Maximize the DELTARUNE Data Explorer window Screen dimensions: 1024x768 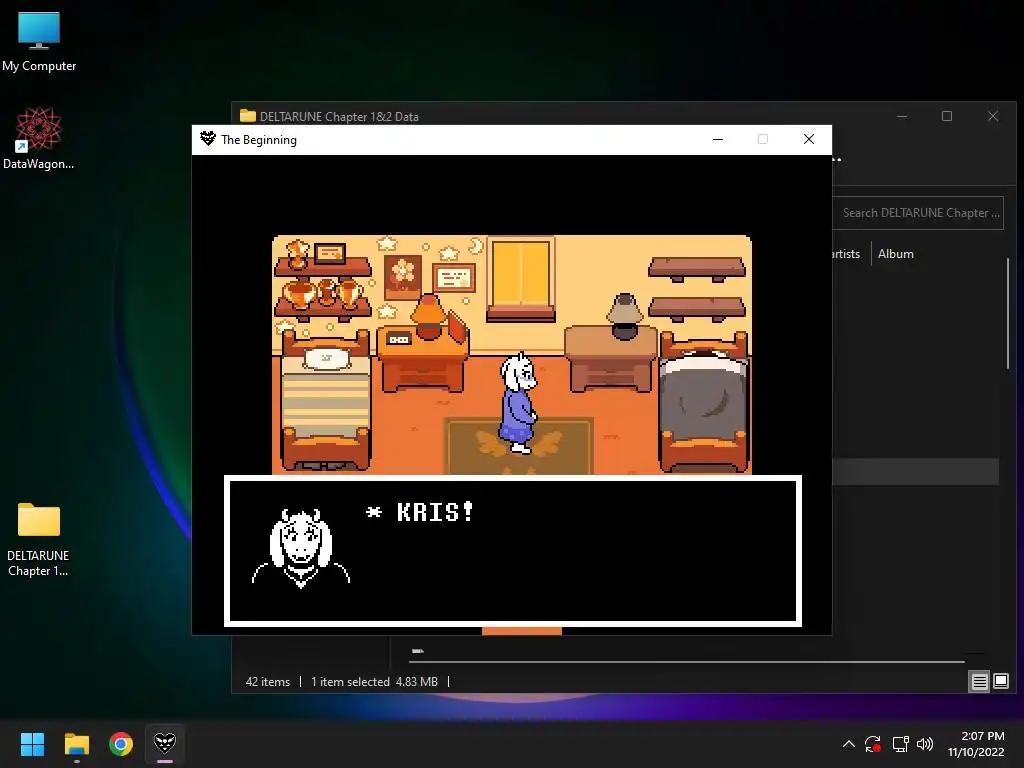[x=947, y=116]
